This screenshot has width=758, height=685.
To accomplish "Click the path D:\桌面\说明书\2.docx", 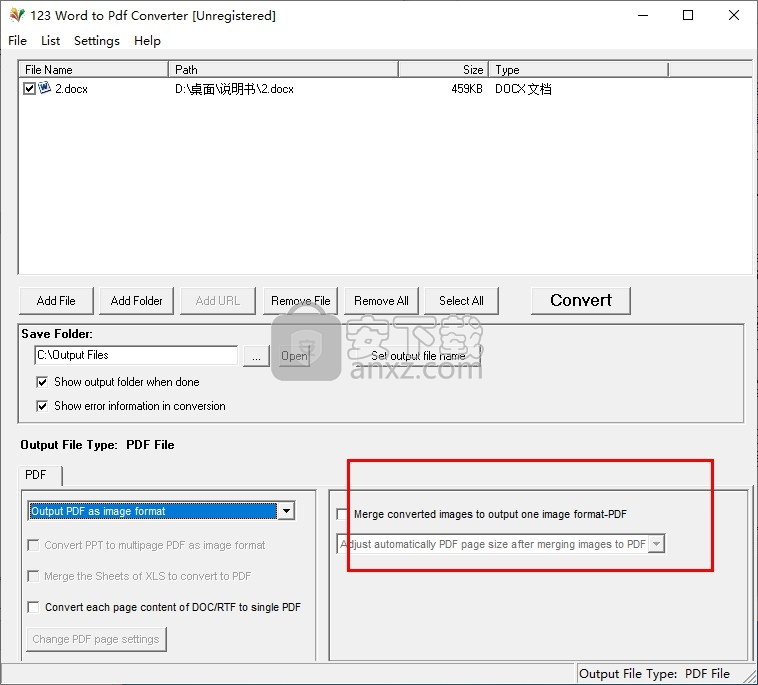I will tap(234, 89).
